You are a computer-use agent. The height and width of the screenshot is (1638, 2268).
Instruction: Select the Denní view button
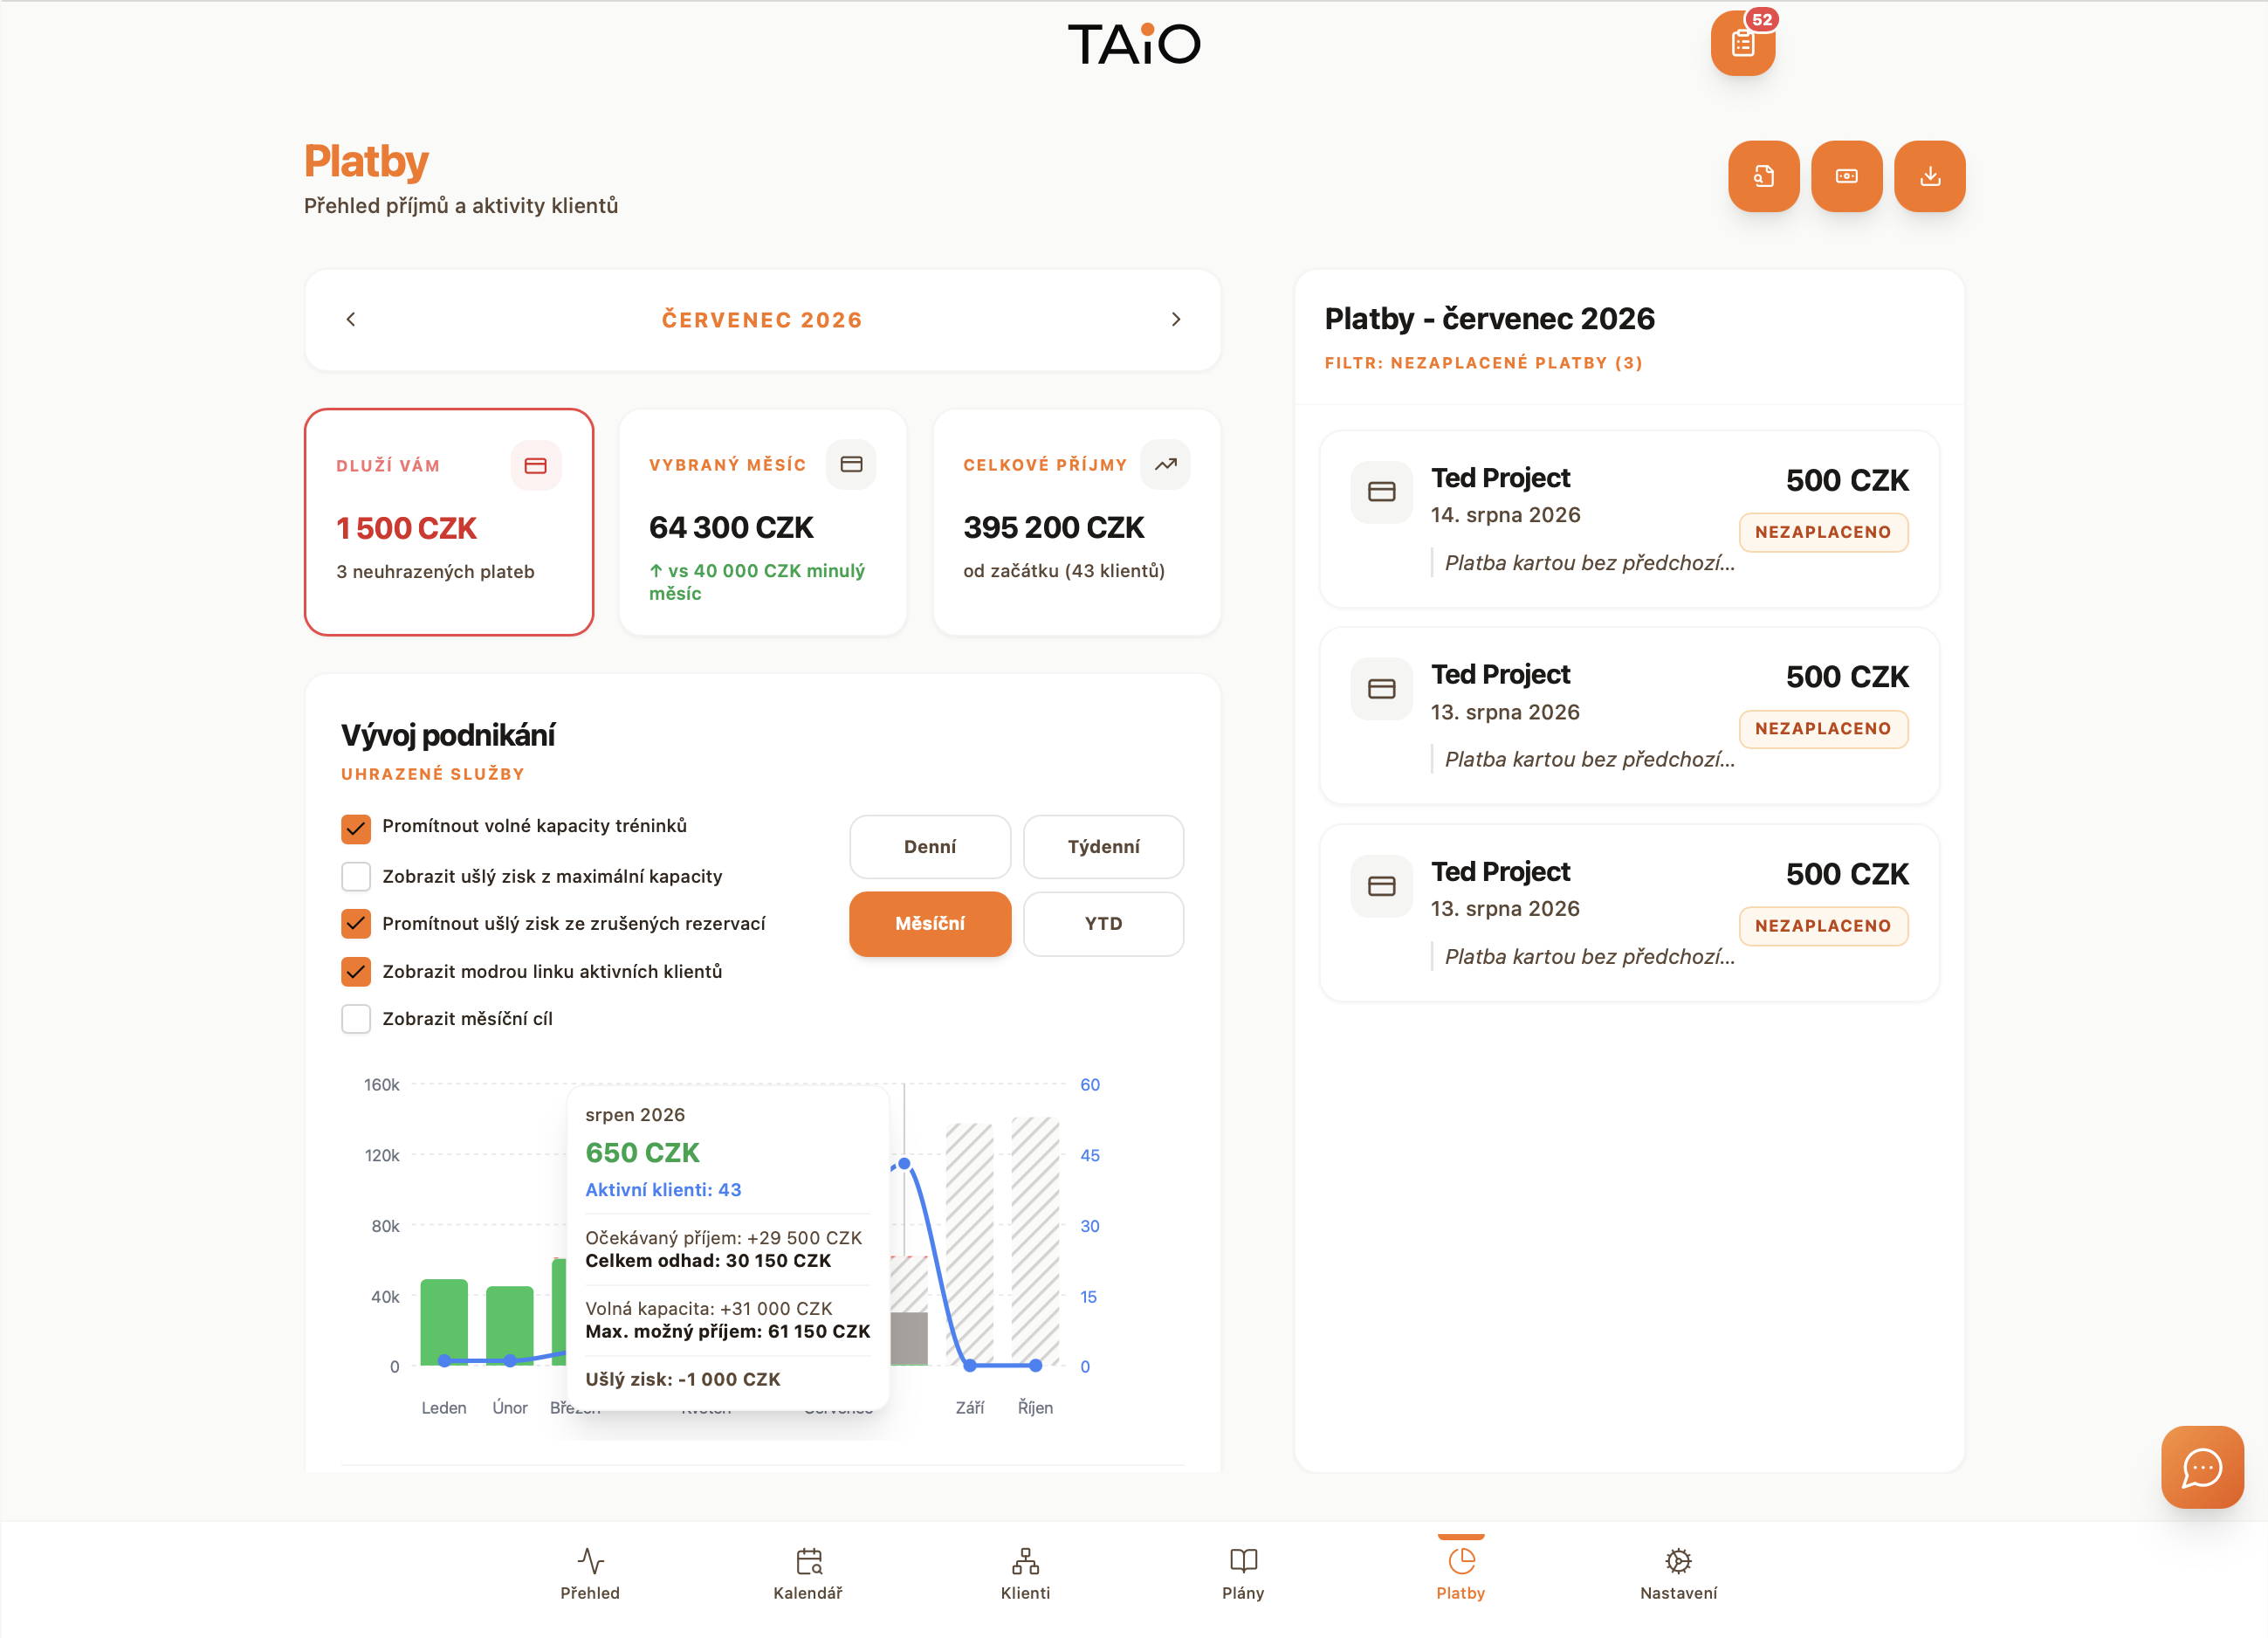pyautogui.click(x=930, y=846)
